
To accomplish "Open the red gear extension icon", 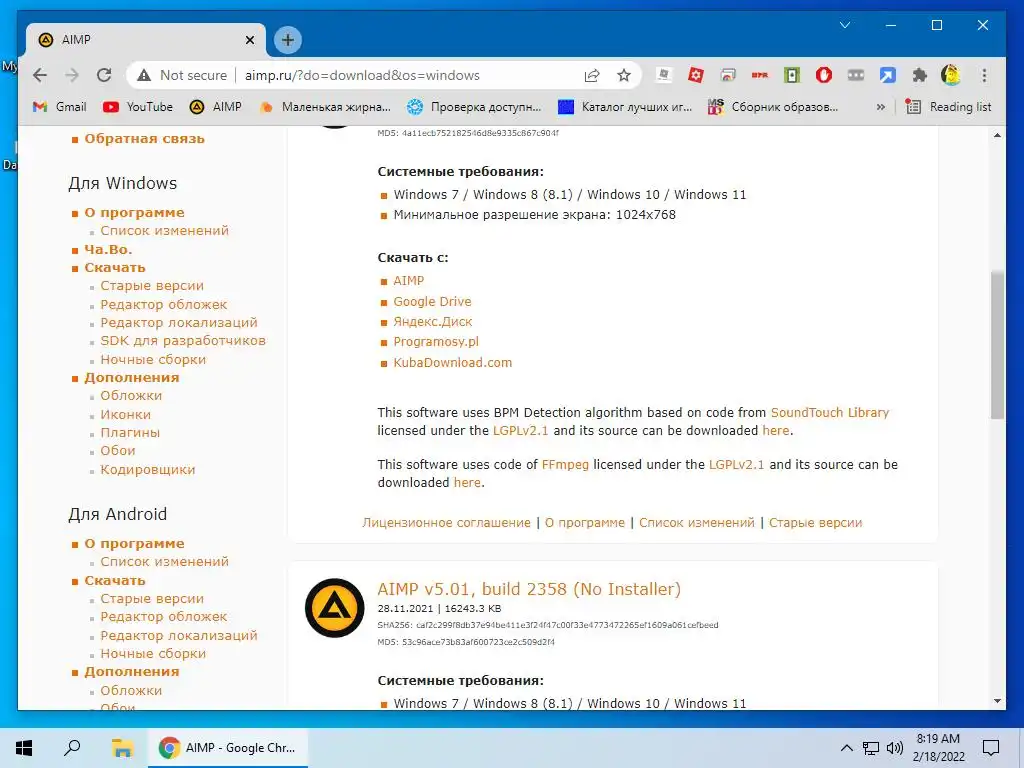I will (x=696, y=75).
